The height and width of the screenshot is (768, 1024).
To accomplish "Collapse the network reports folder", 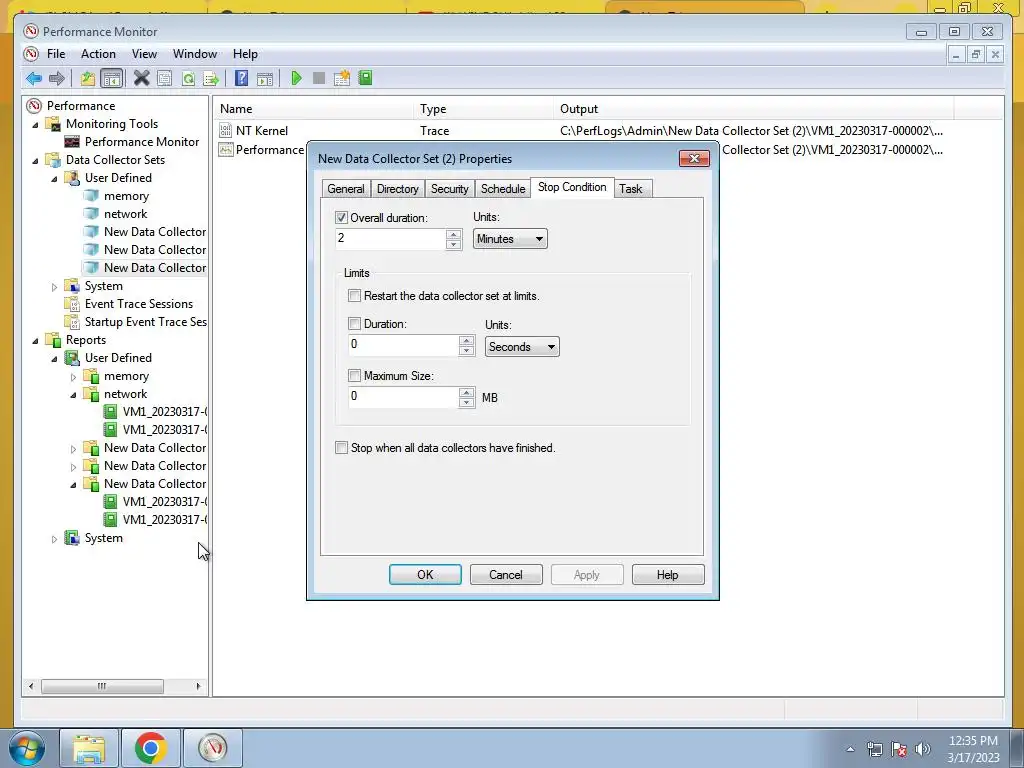I will point(73,394).
